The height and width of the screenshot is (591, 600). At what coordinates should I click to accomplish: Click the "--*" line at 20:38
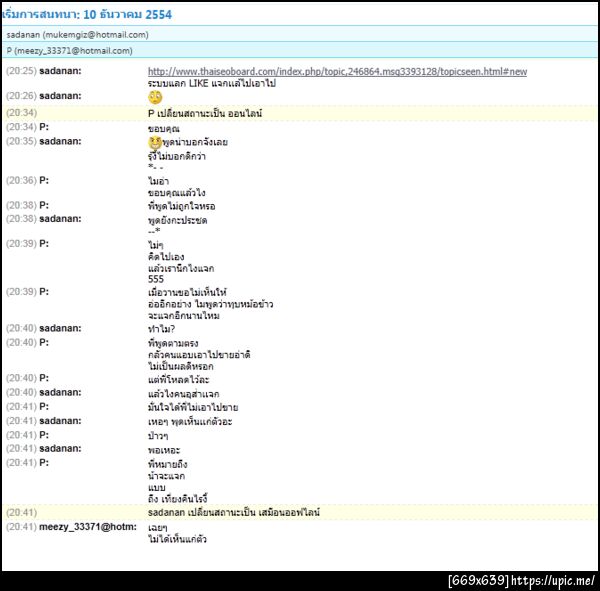pyautogui.click(x=154, y=231)
